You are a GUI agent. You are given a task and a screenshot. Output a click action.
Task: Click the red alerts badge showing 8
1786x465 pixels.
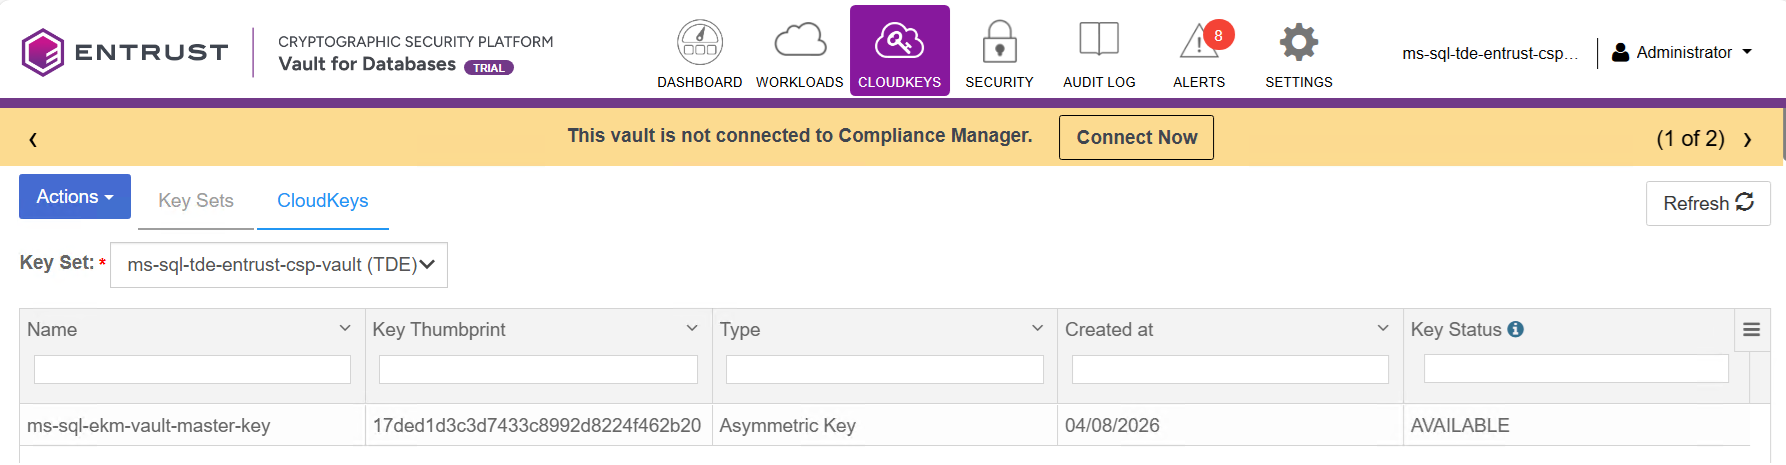click(1218, 35)
